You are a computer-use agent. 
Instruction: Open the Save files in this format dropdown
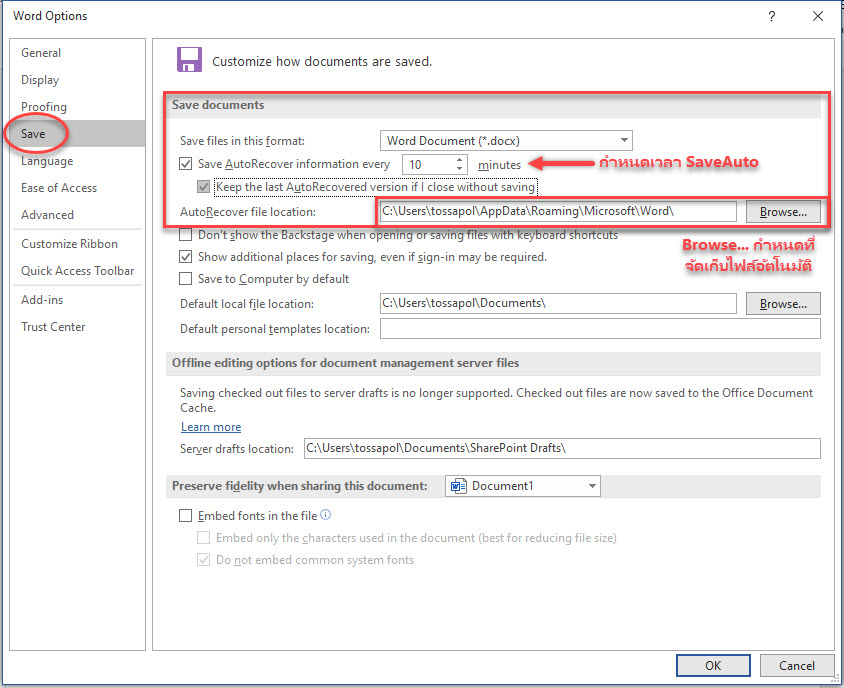point(506,141)
